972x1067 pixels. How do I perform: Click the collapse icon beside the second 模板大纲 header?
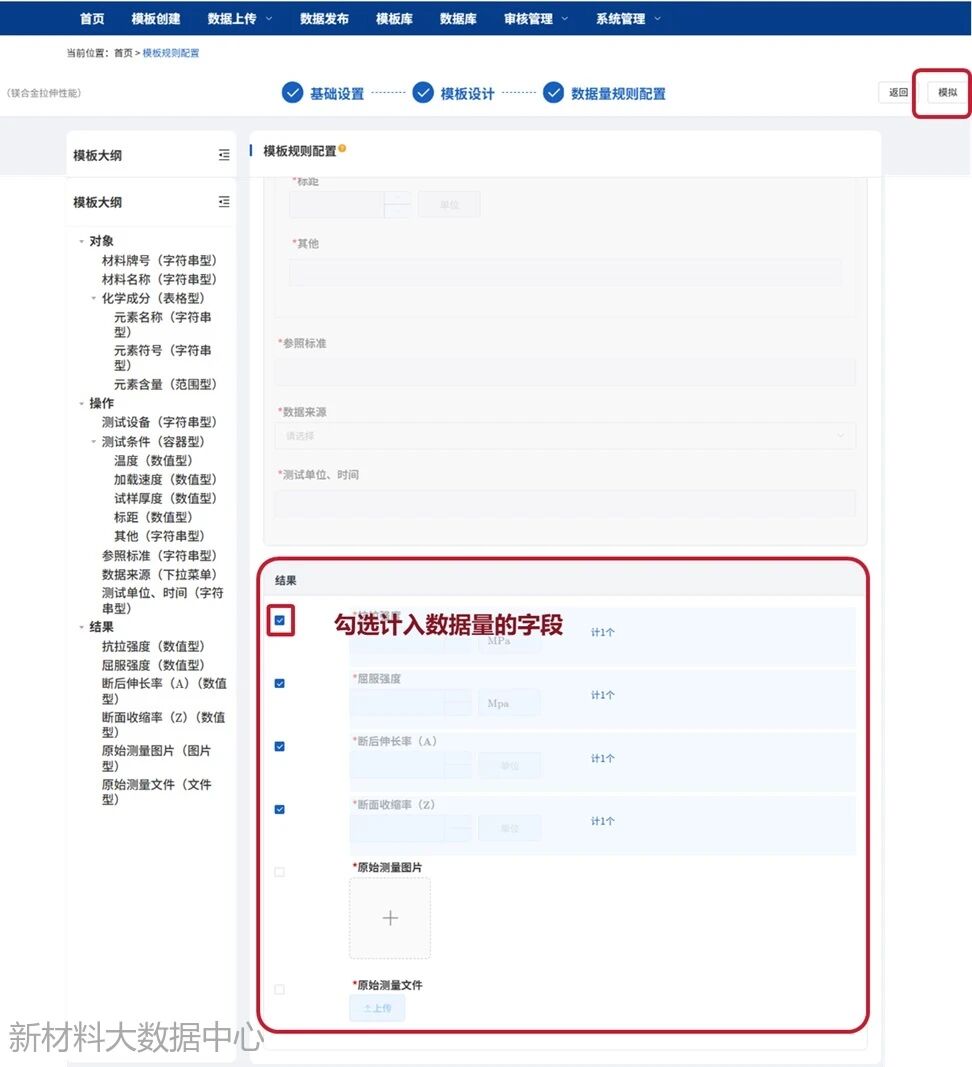pyautogui.click(x=224, y=202)
